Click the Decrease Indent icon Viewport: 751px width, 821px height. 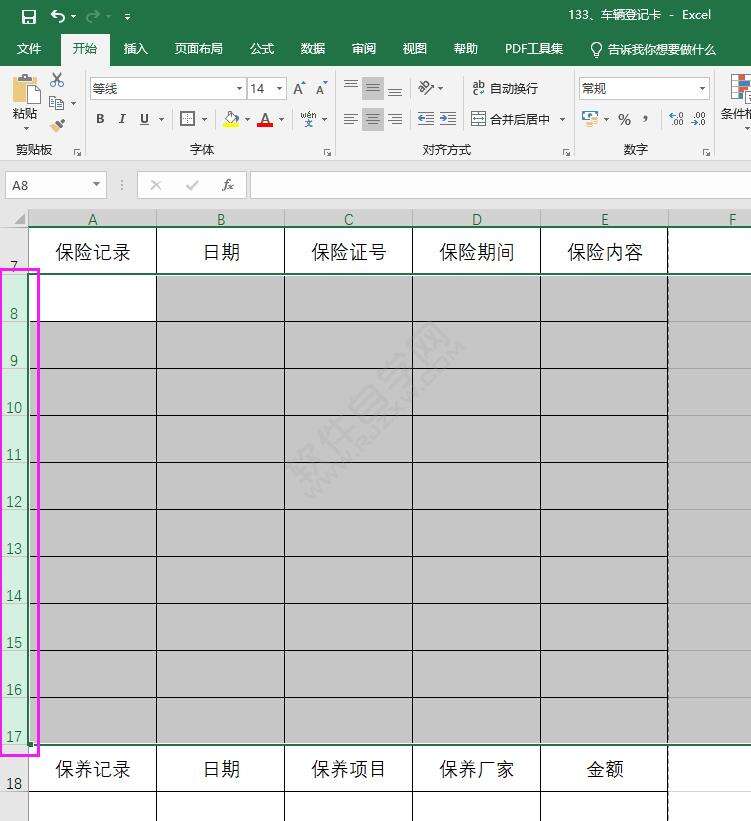coord(426,119)
